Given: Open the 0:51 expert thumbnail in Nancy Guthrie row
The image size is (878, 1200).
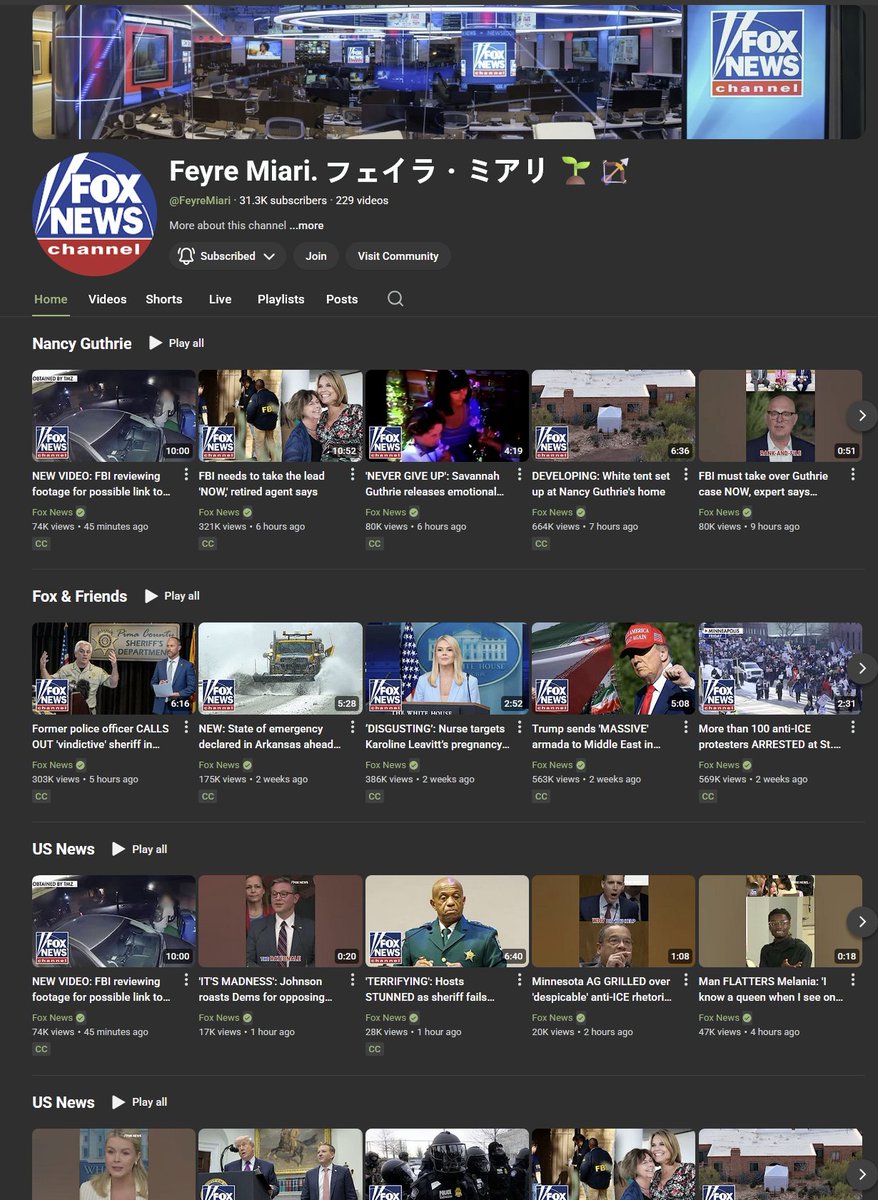Looking at the screenshot, I should [x=780, y=415].
